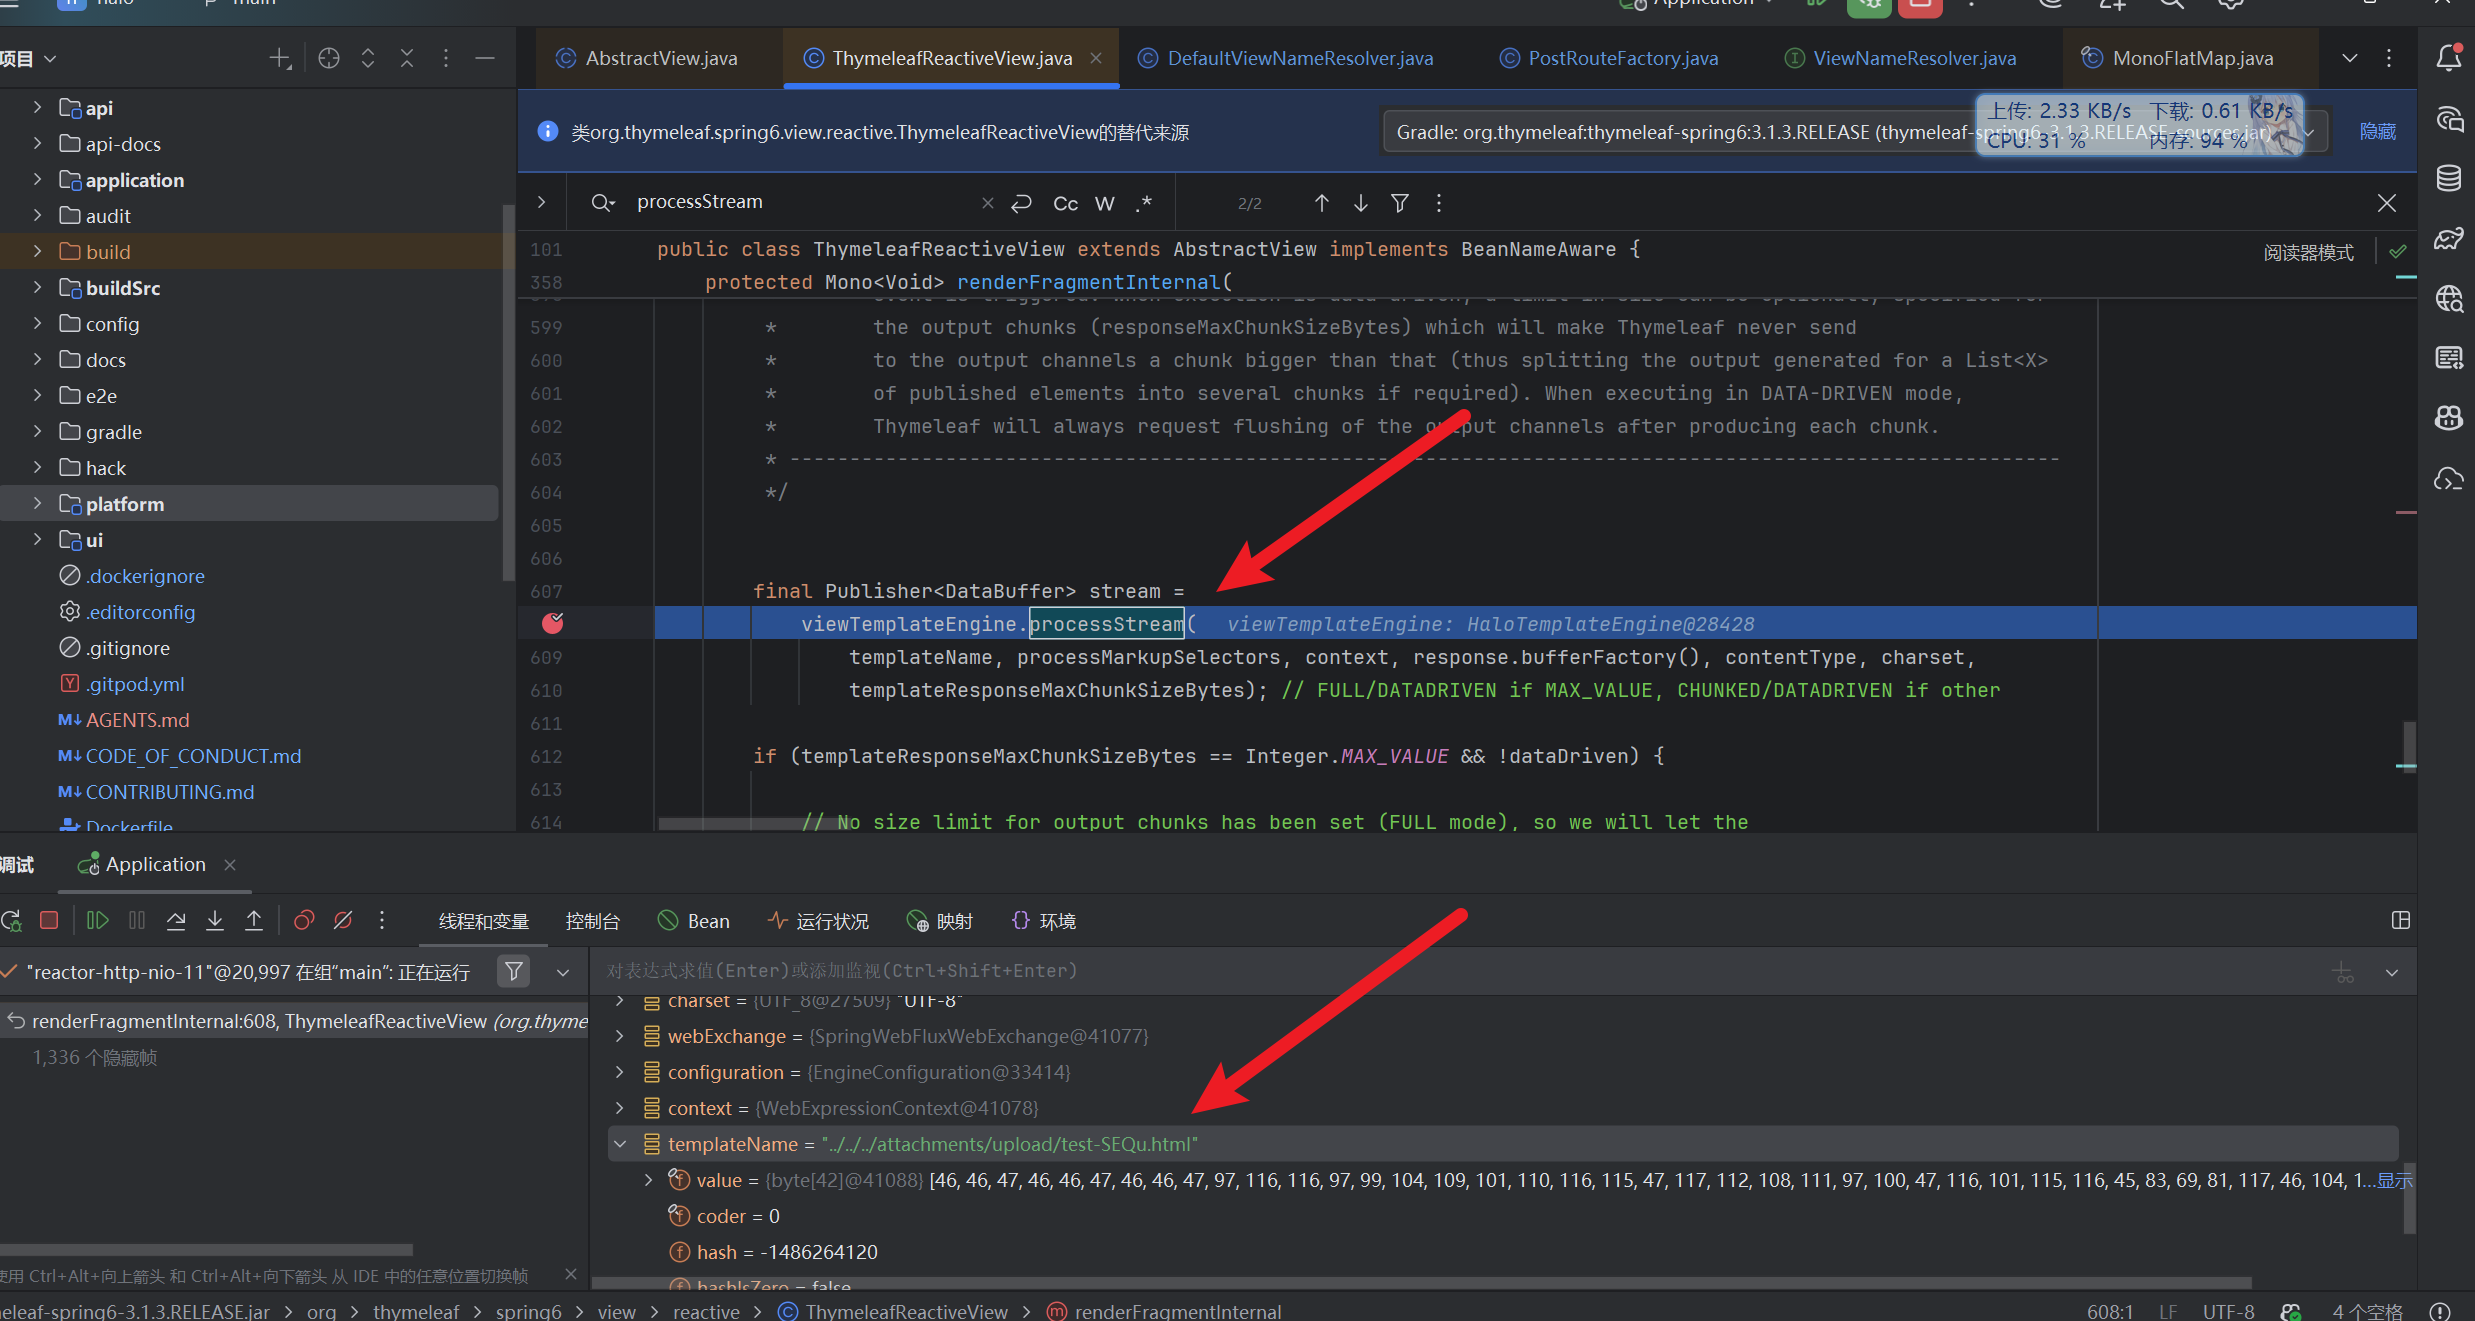Open the 控制台 console tab
2475x1321 pixels.
(x=592, y=921)
